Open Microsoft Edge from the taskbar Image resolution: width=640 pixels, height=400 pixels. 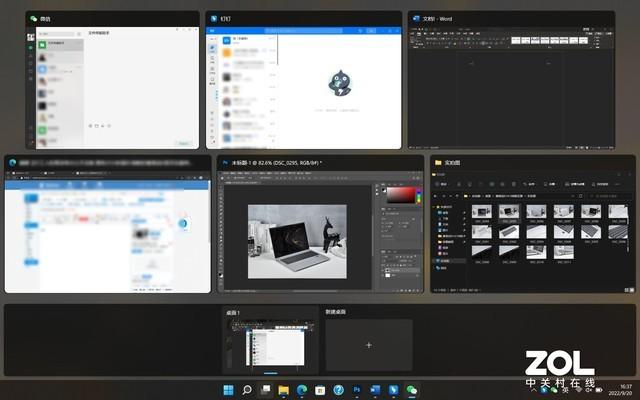point(302,390)
